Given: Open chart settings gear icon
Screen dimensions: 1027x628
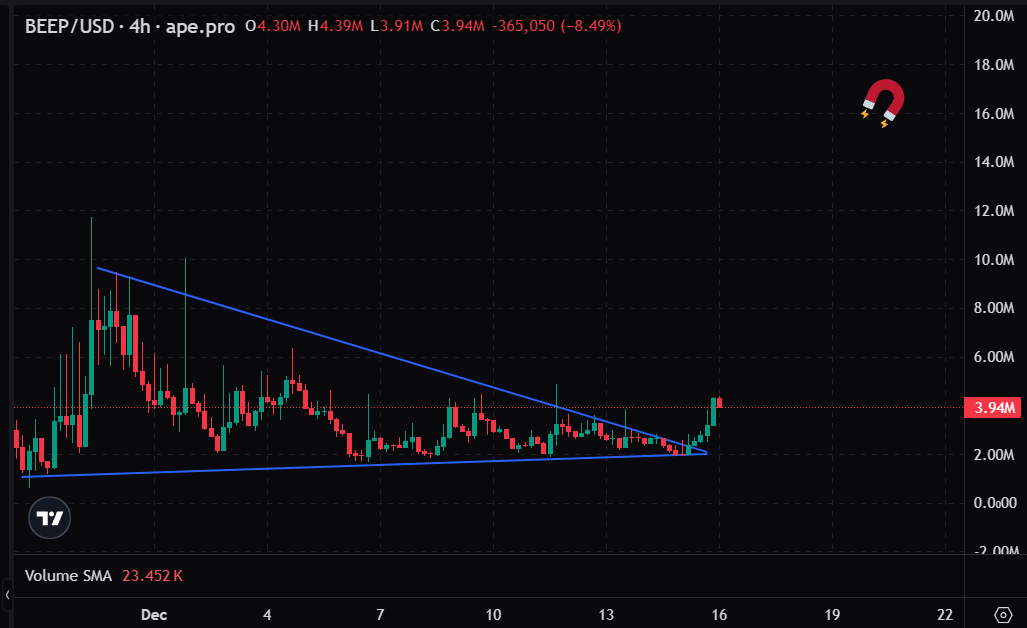Looking at the screenshot, I should [x=1003, y=614].
